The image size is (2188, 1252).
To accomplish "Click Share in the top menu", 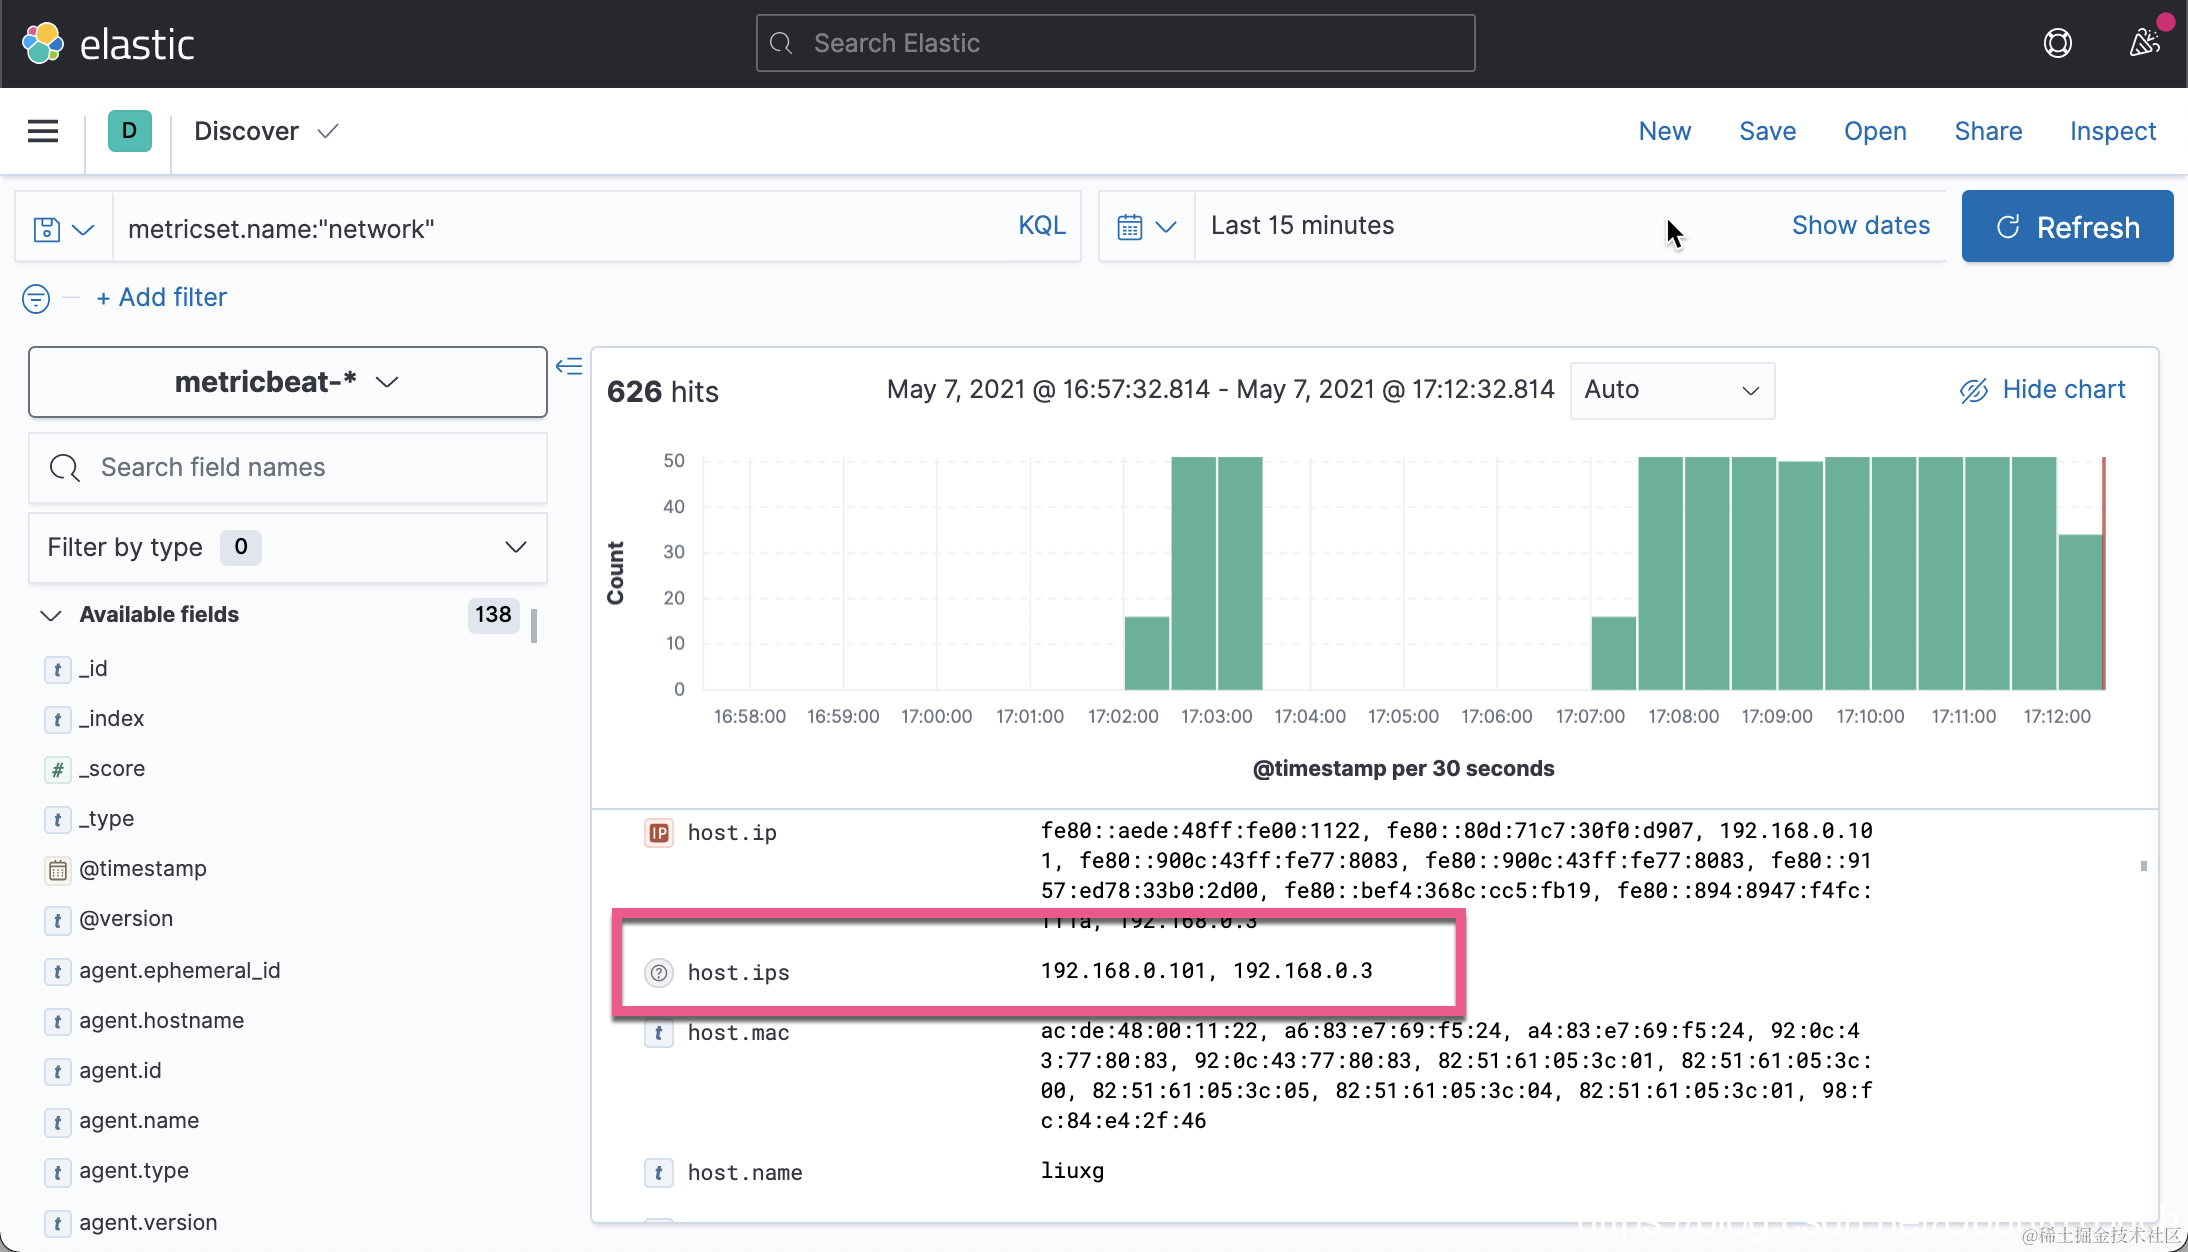I will [1987, 131].
